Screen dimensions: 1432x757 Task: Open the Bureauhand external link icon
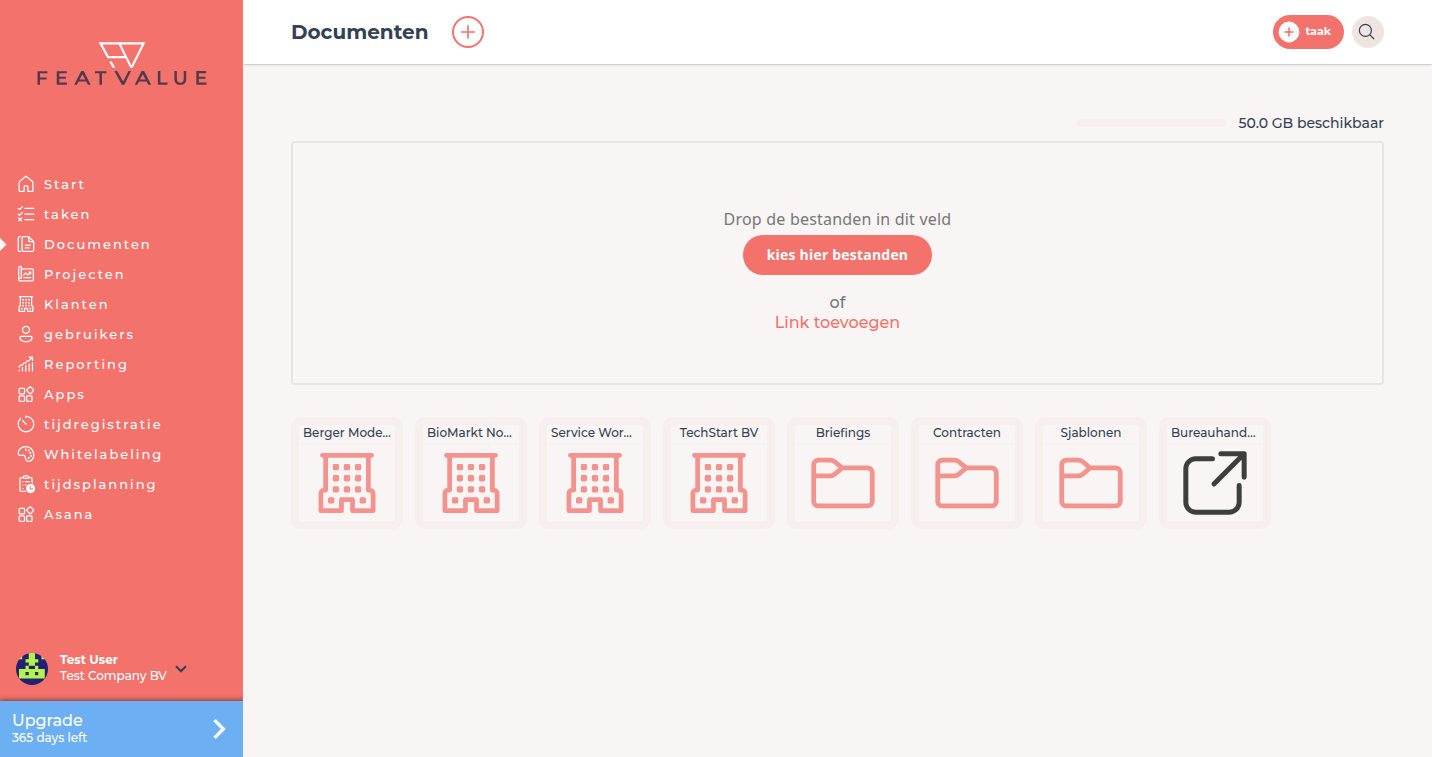[1215, 483]
